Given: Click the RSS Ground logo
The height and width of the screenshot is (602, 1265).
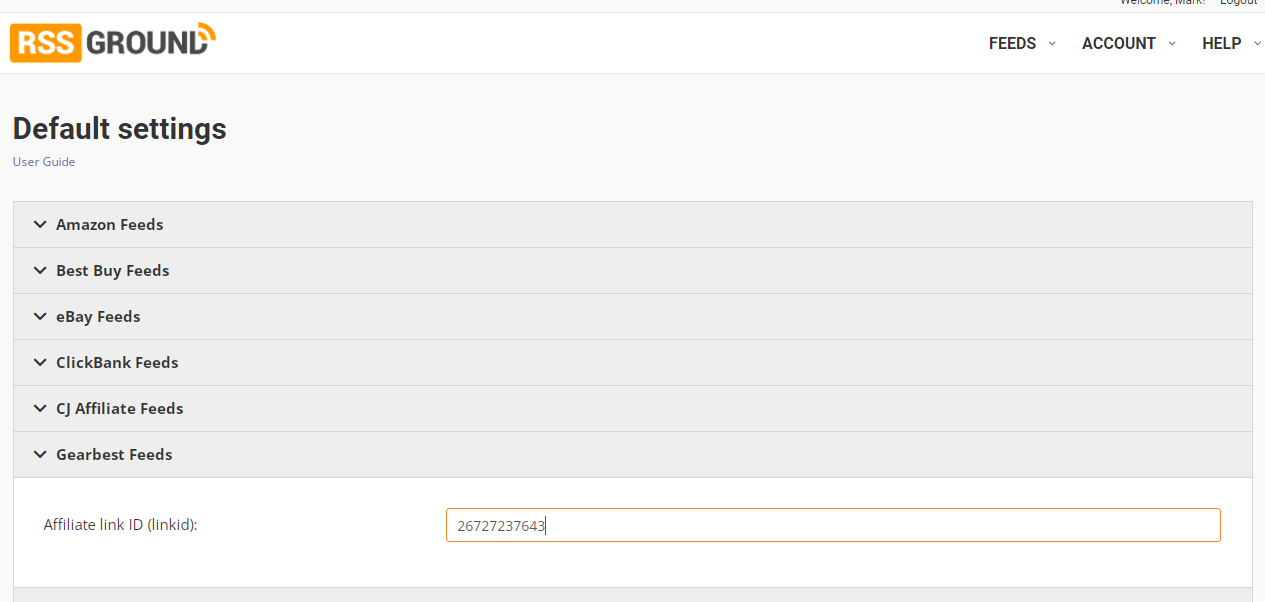Looking at the screenshot, I should tap(113, 42).
